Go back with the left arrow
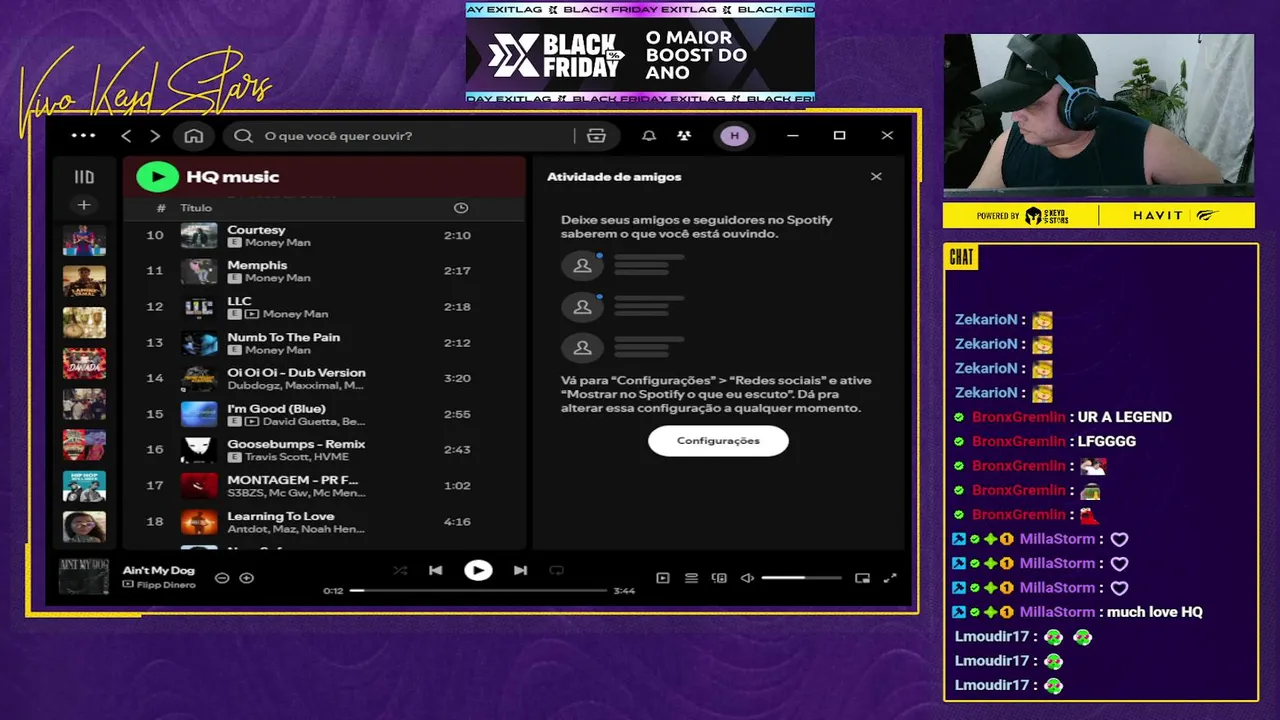Viewport: 1280px width, 720px height. (126, 136)
